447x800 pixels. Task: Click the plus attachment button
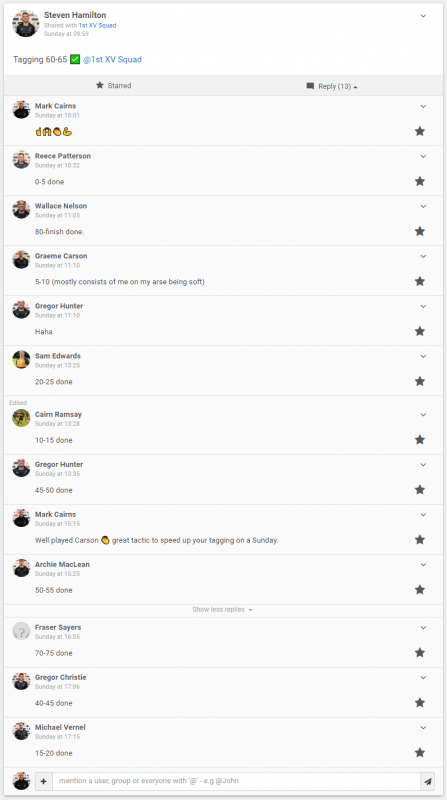[x=43, y=781]
